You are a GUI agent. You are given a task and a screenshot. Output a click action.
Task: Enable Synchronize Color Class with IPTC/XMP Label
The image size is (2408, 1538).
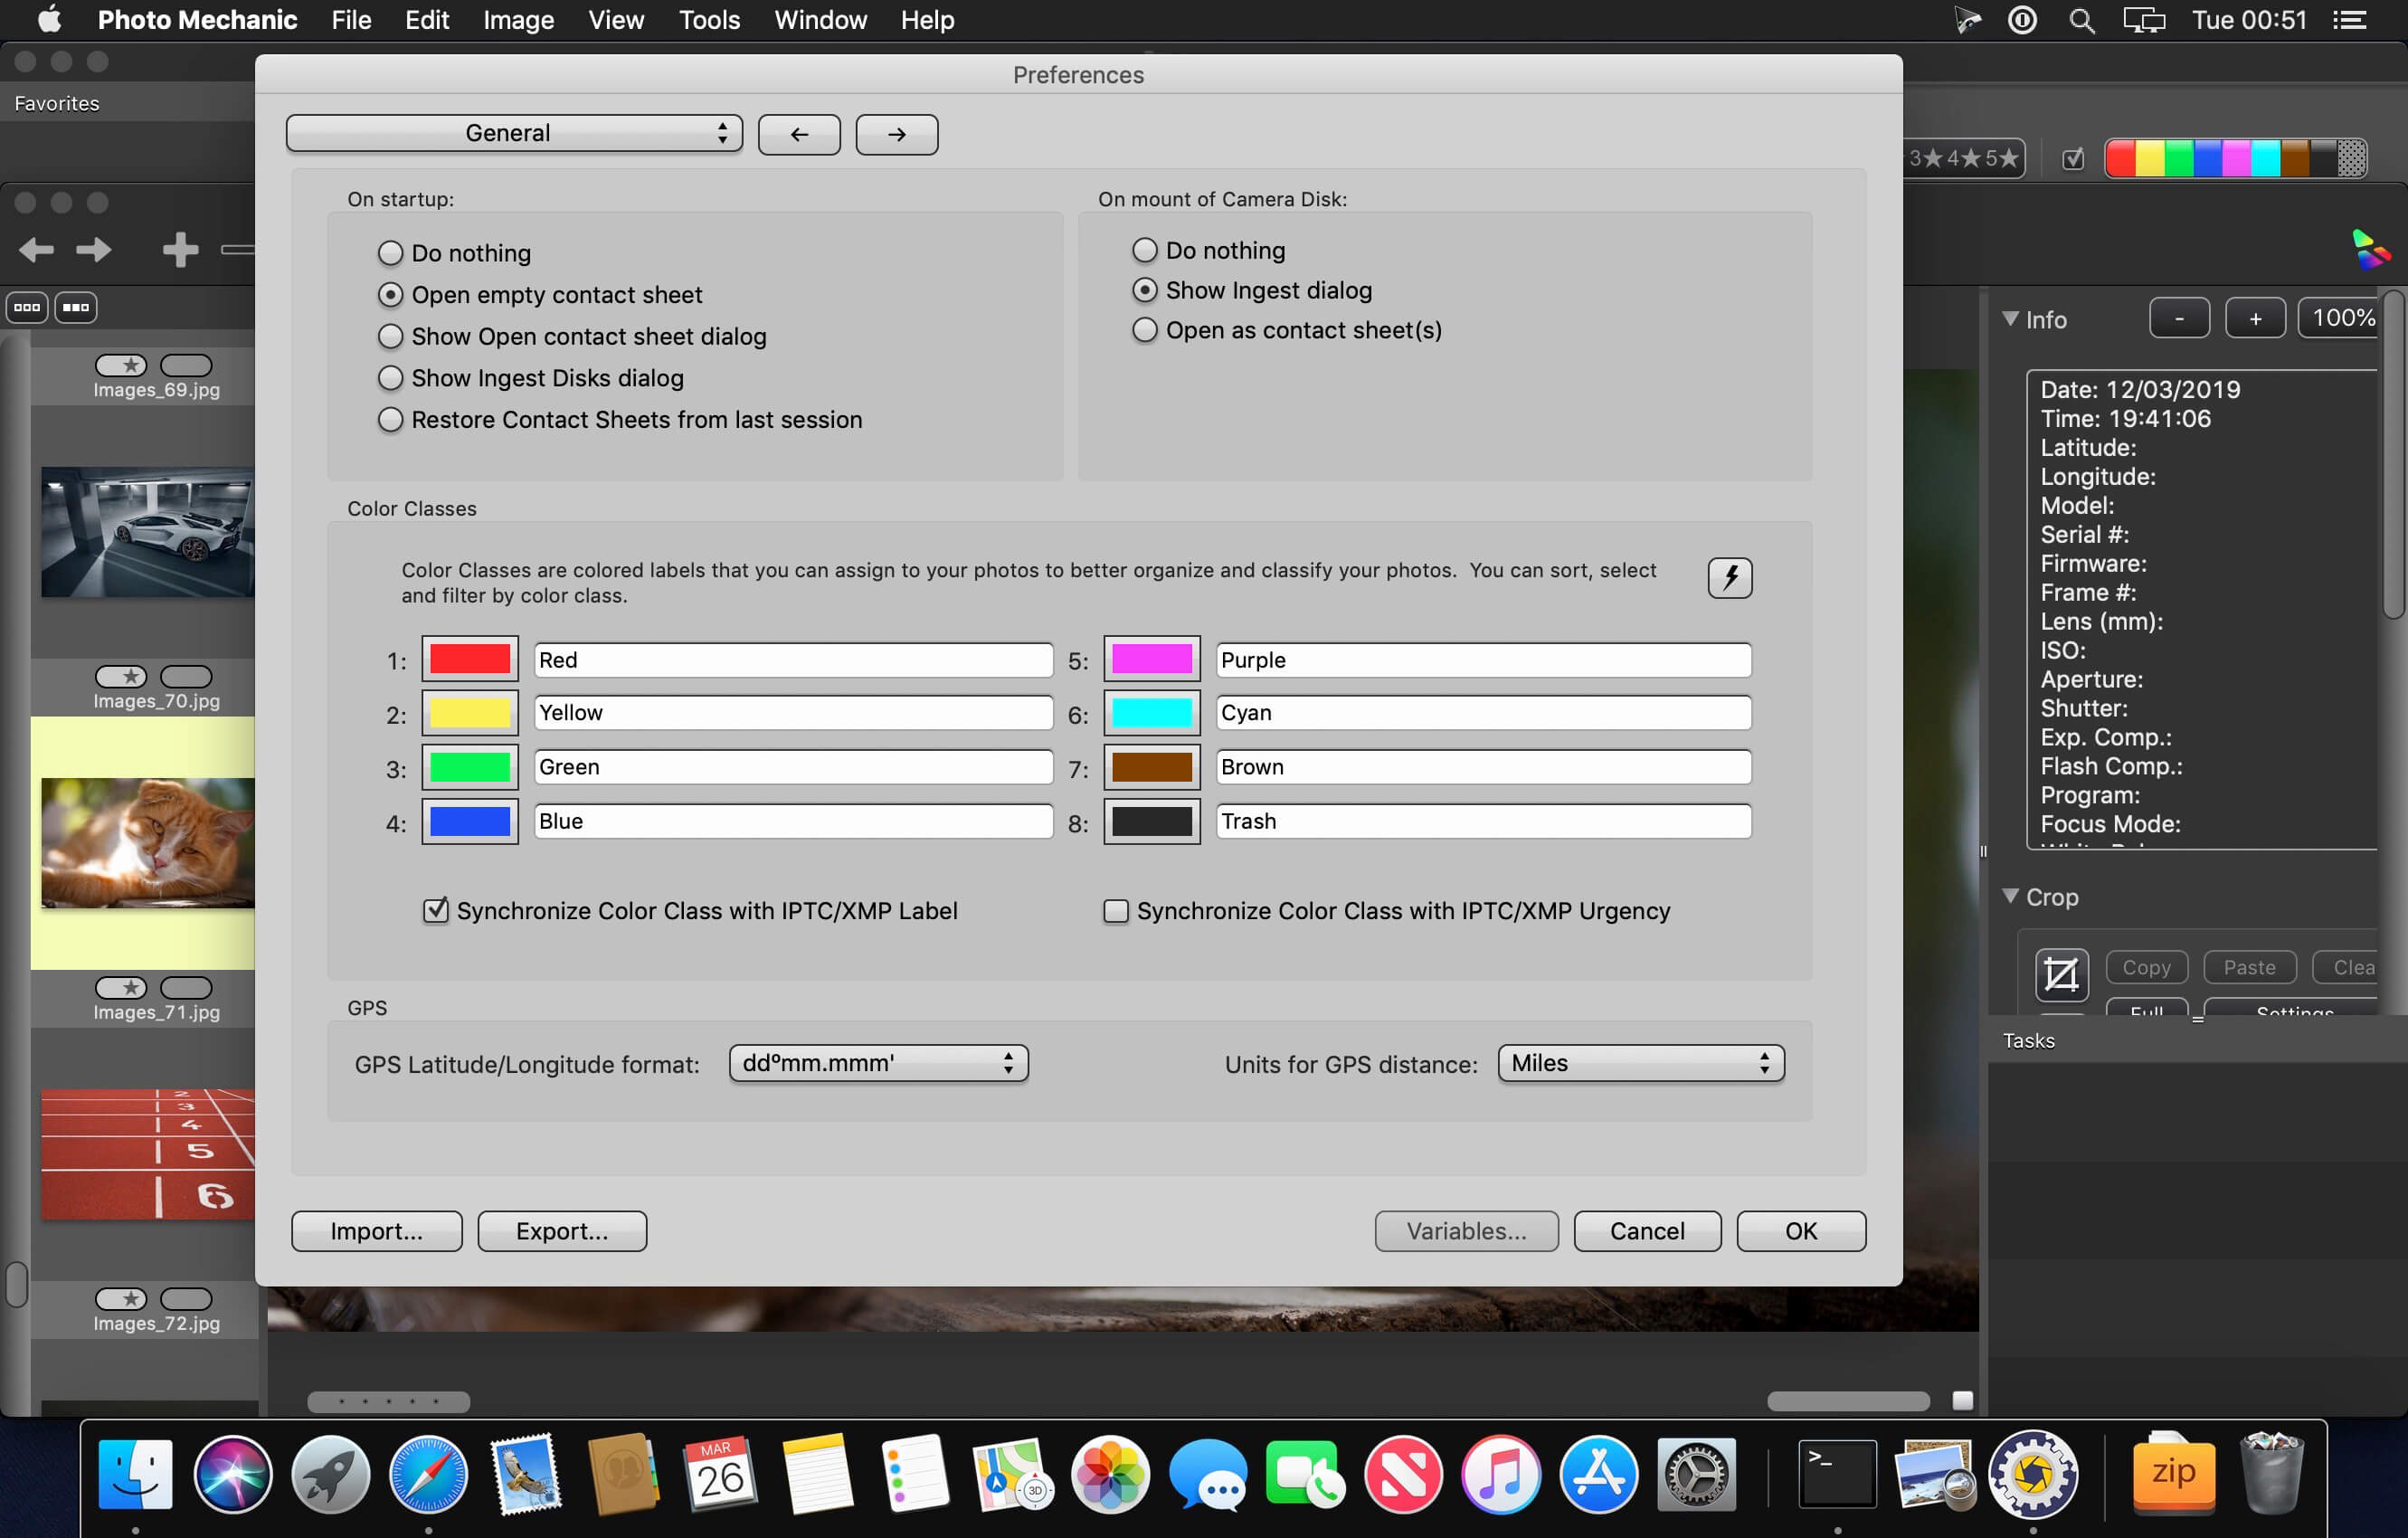[x=437, y=909]
